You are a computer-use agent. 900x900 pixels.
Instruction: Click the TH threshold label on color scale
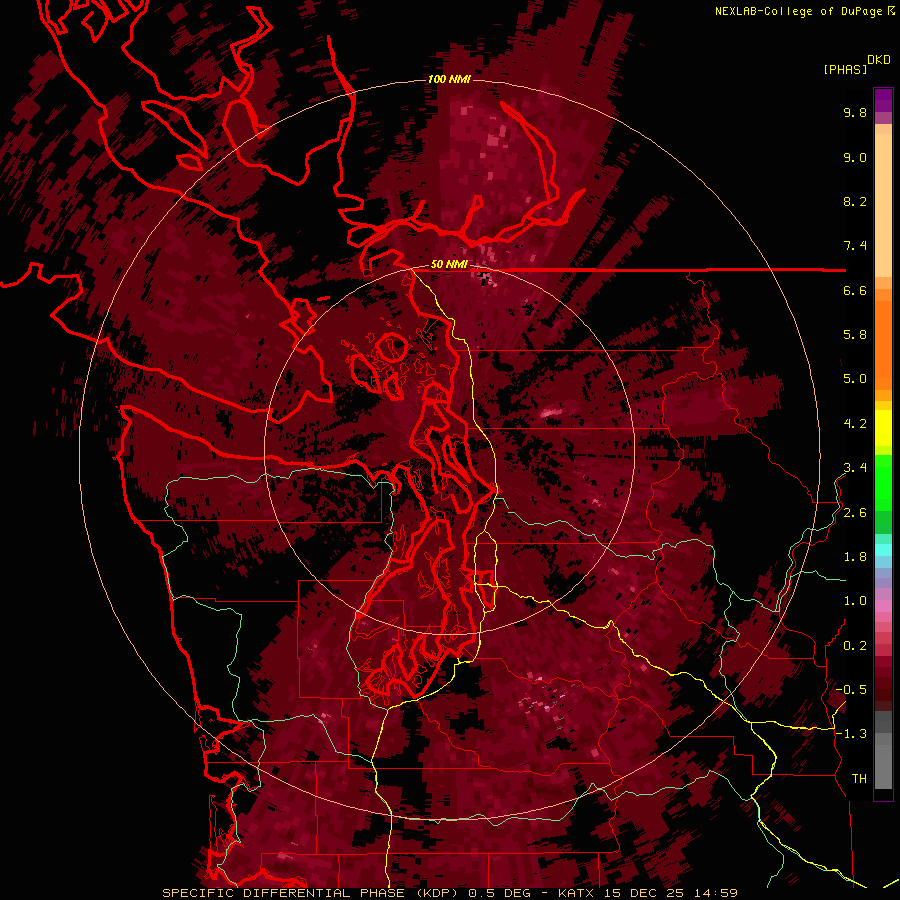pyautogui.click(x=859, y=779)
